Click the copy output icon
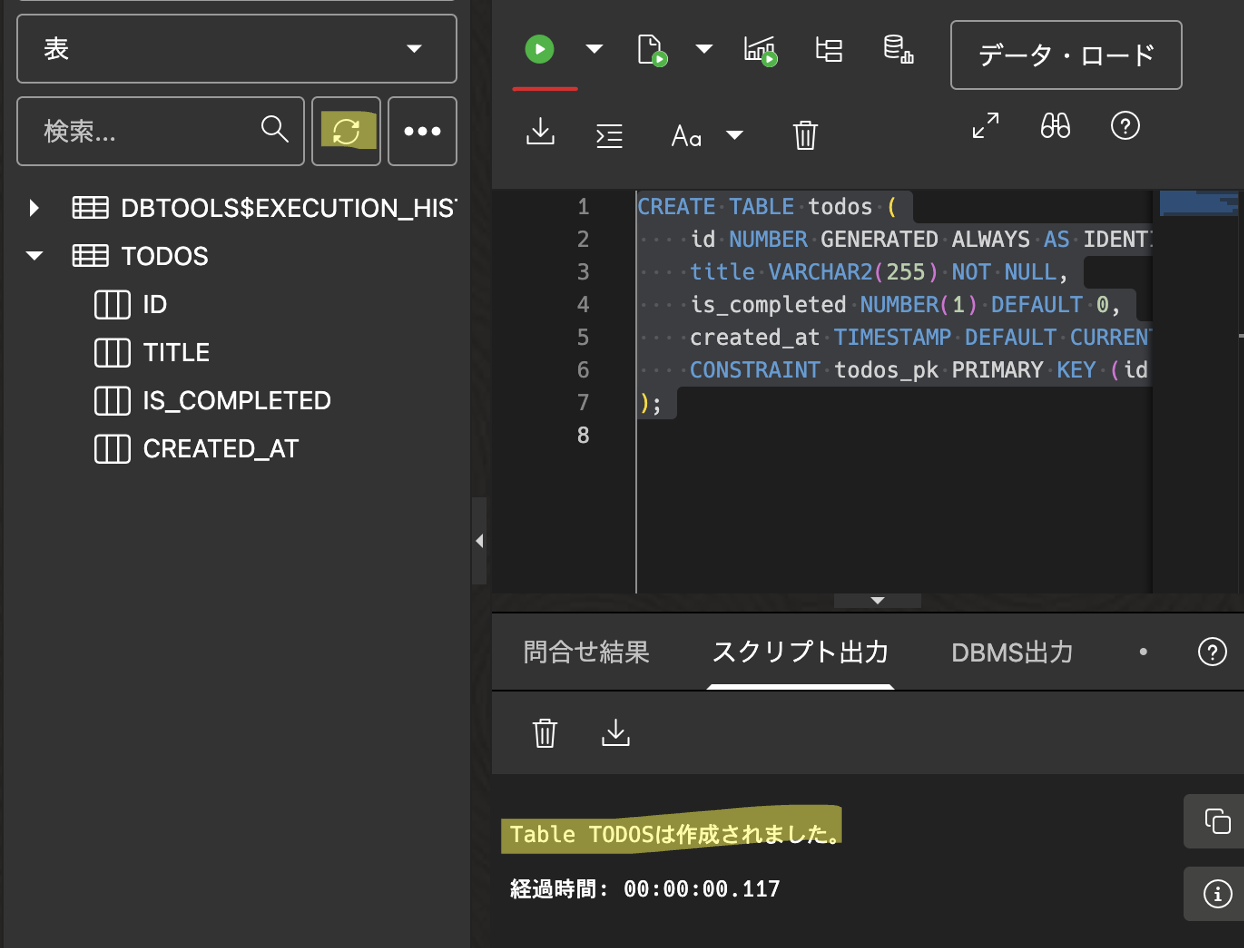 pyautogui.click(x=1217, y=822)
